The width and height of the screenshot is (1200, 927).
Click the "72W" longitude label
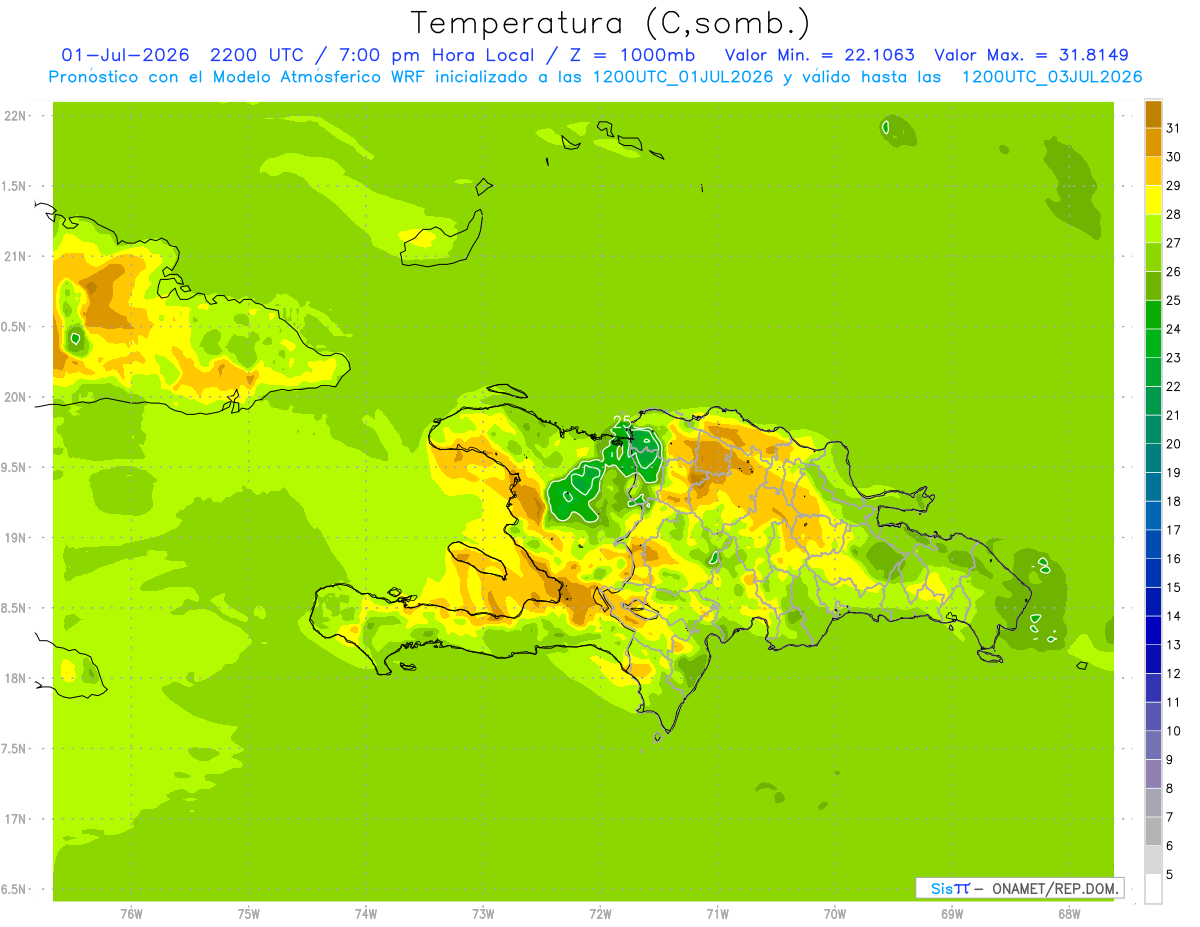(600, 914)
